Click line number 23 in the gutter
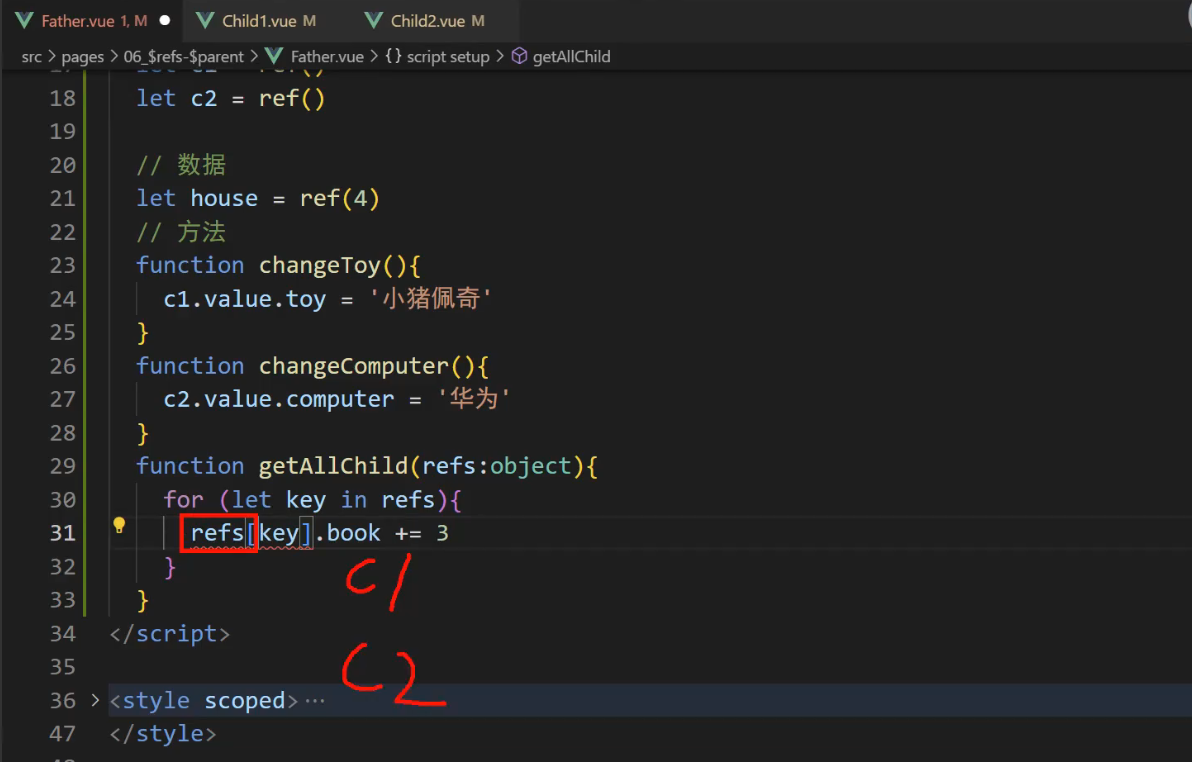This screenshot has width=1192, height=764. coord(62,265)
